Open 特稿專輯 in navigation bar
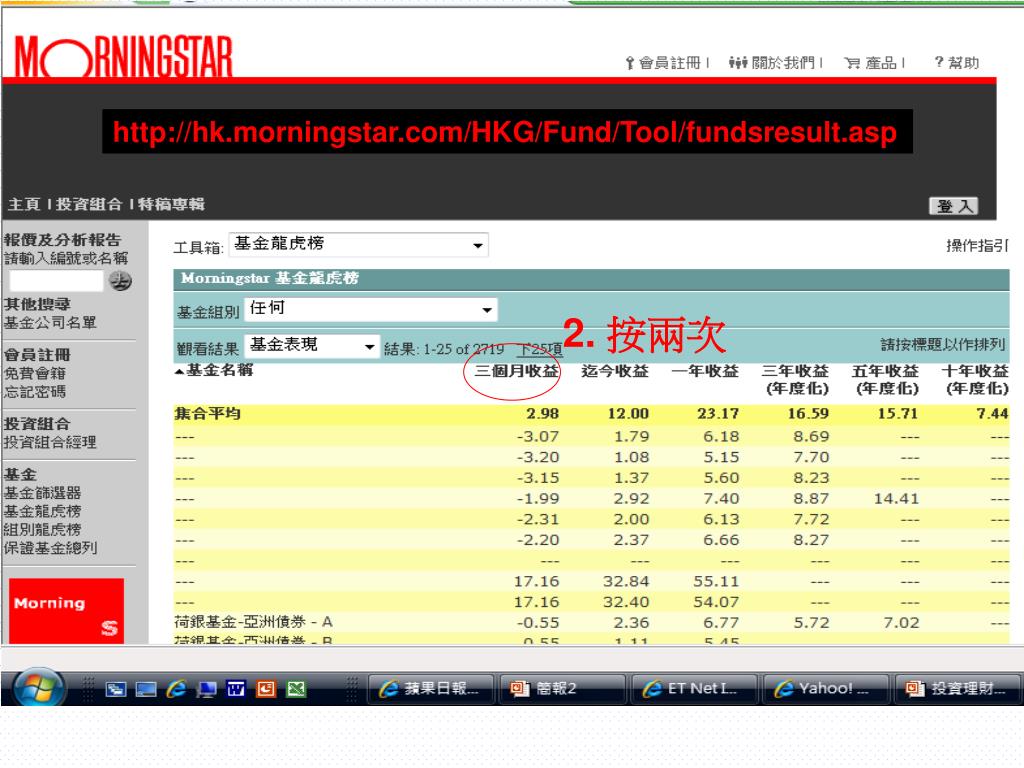 point(171,204)
